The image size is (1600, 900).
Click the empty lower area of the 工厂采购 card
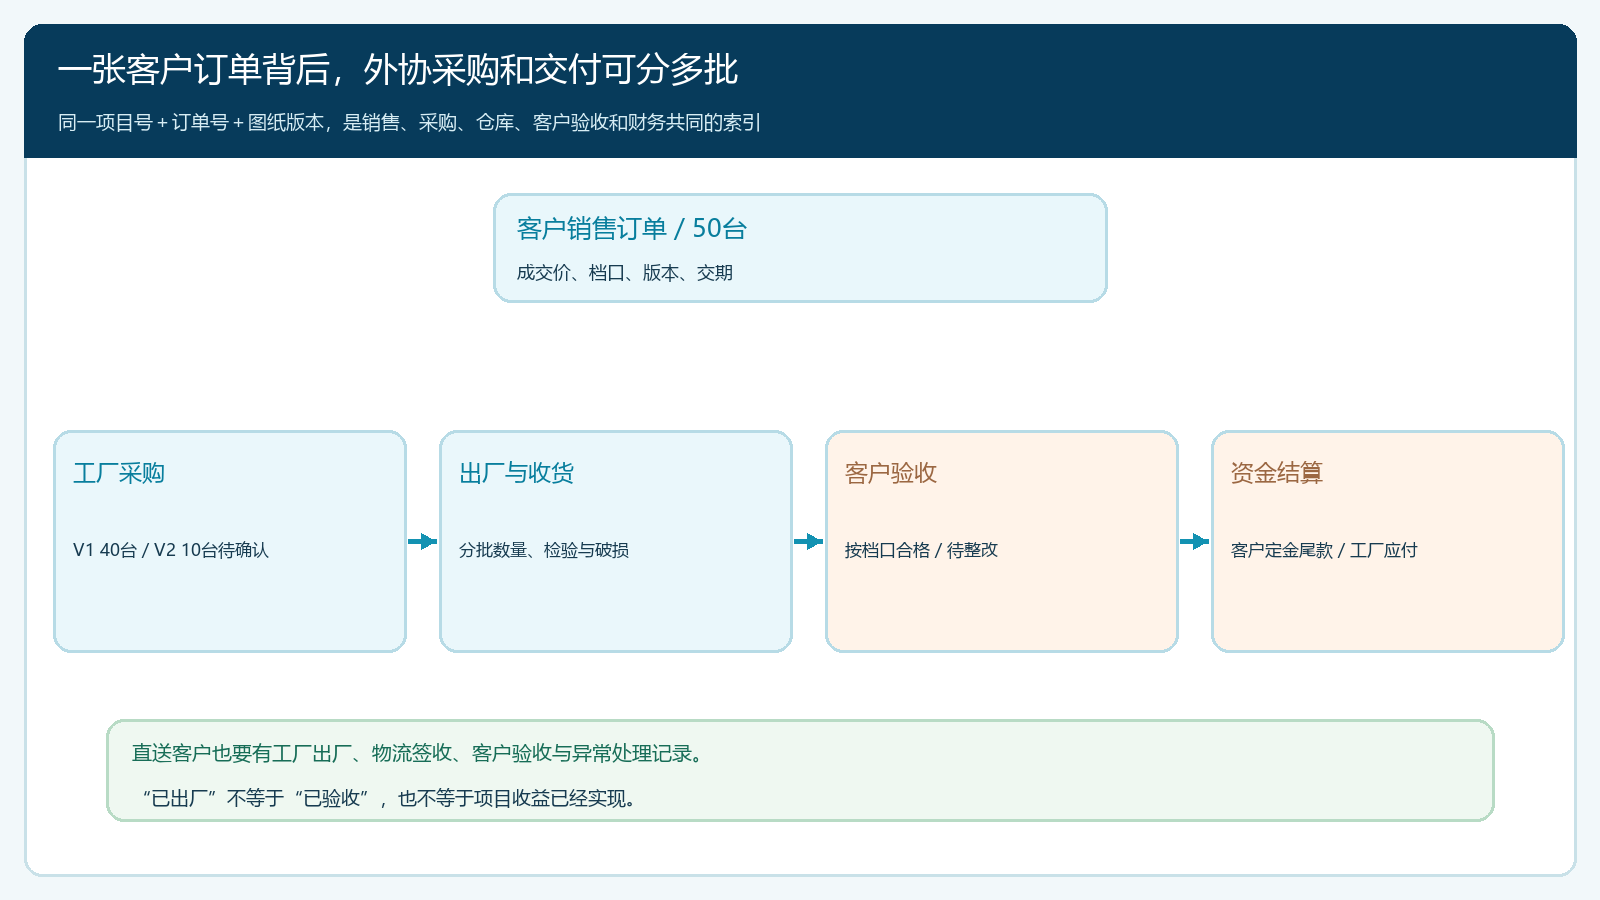(x=230, y=610)
